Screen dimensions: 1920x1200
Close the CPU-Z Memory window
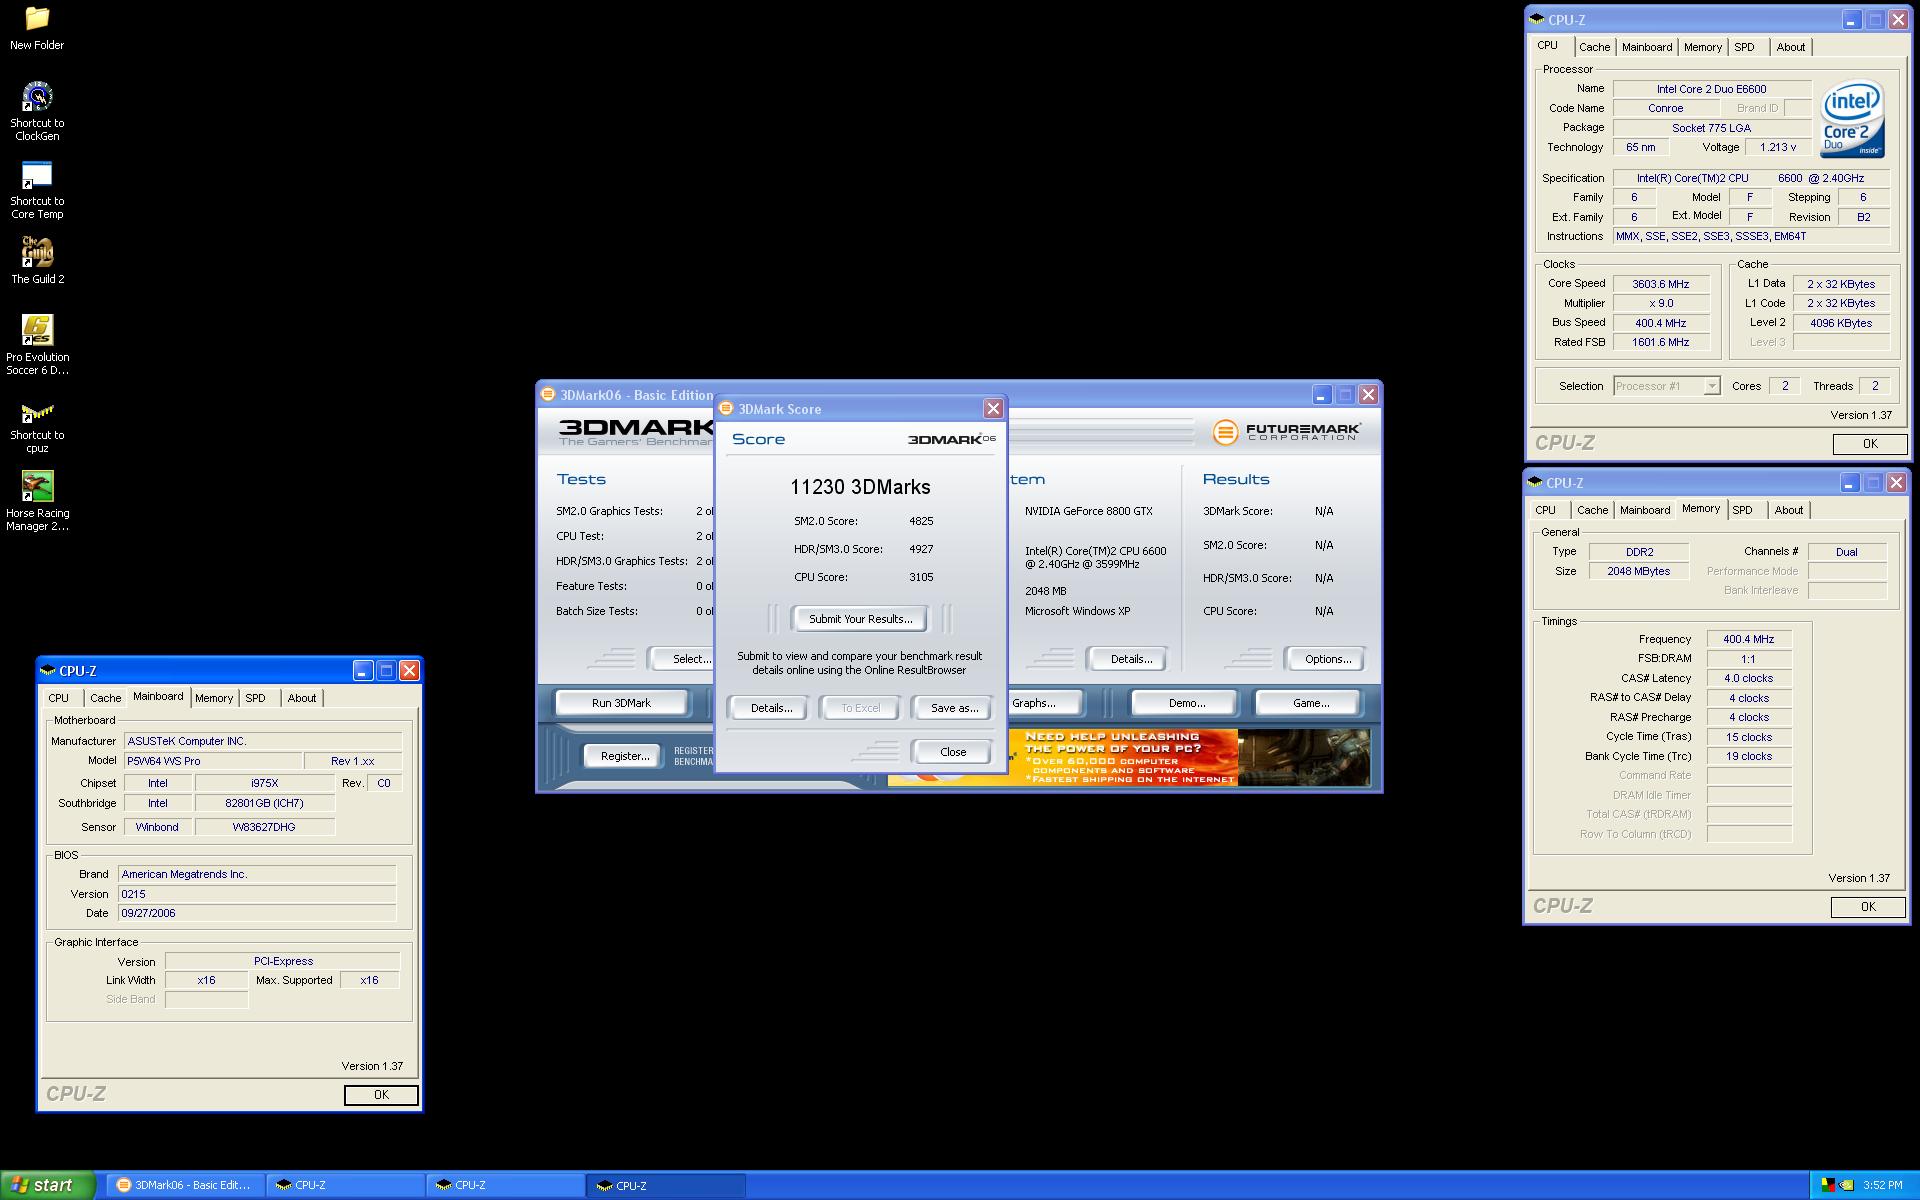click(1896, 482)
